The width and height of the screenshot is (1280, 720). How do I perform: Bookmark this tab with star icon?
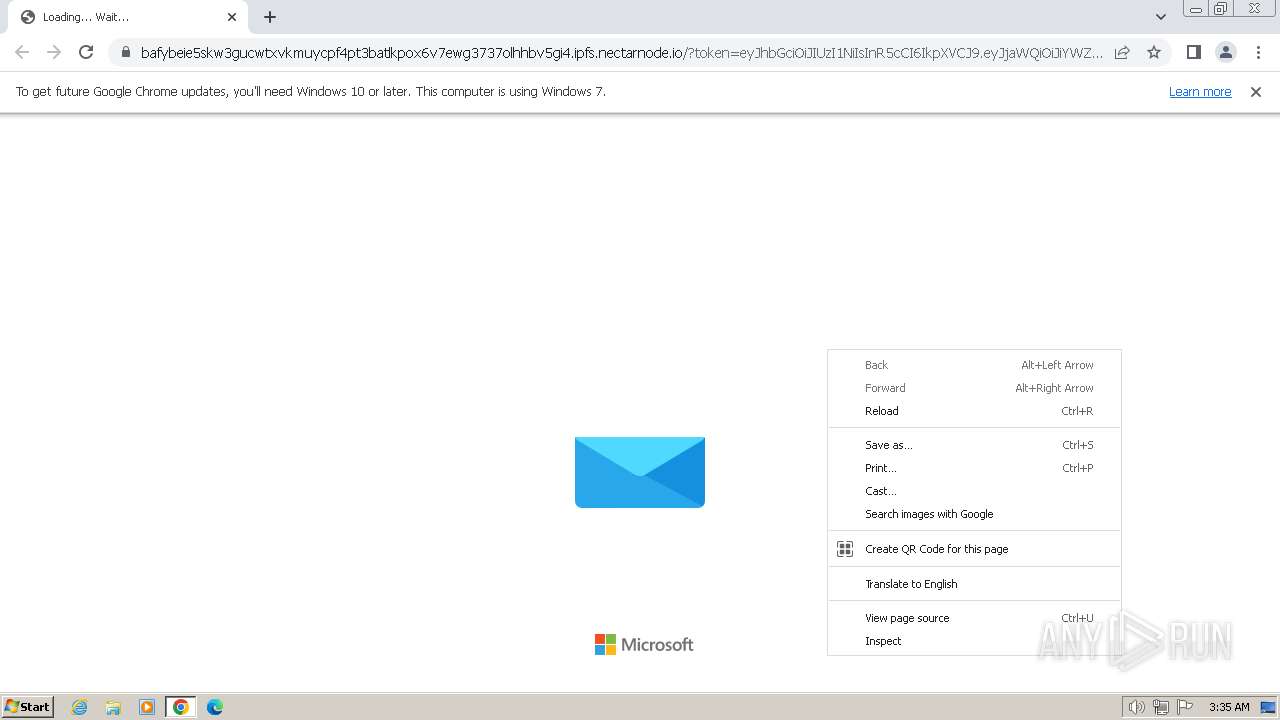point(1154,52)
